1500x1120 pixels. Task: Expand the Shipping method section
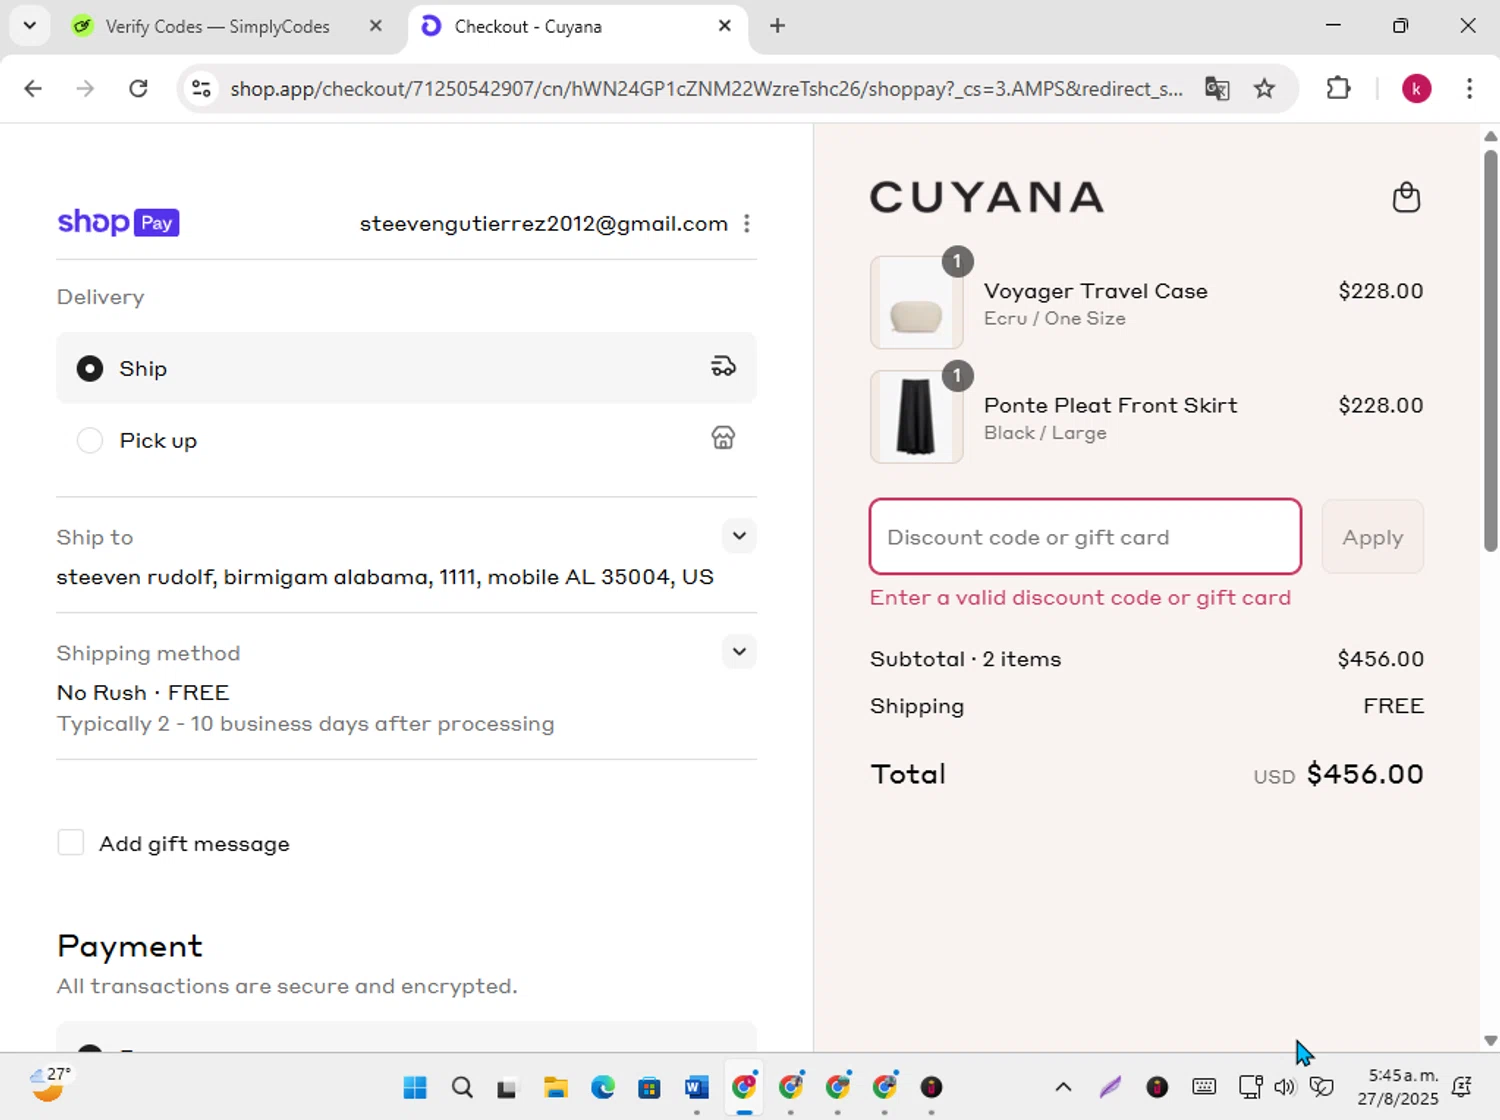[739, 652]
